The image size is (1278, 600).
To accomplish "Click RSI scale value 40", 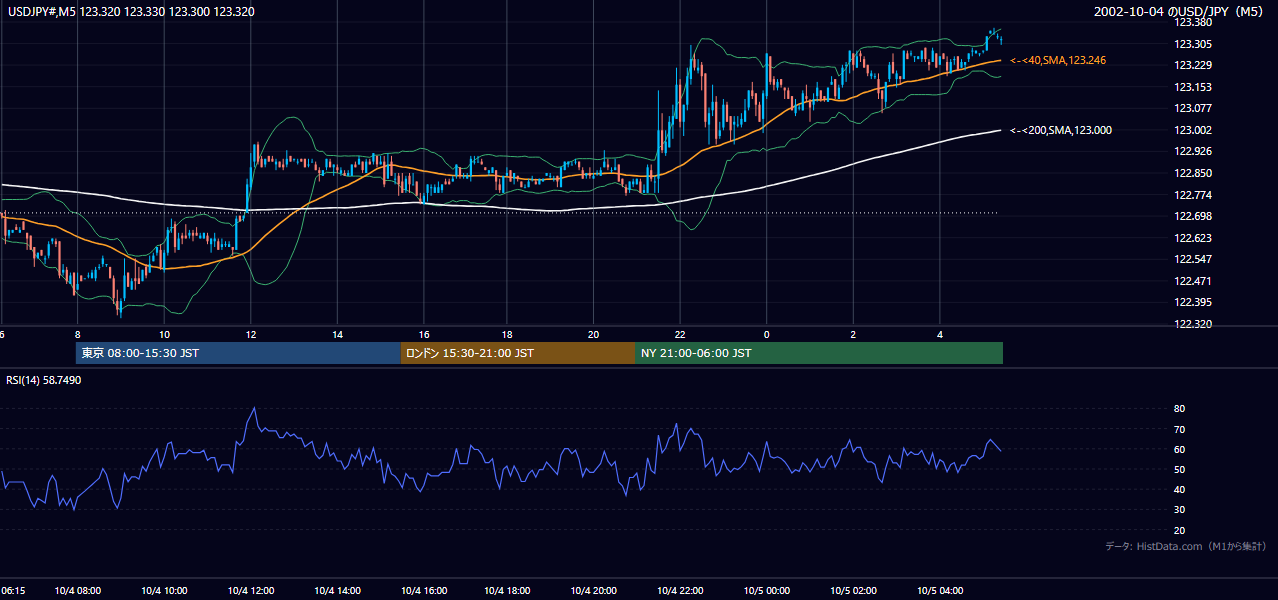I will 1179,490.
